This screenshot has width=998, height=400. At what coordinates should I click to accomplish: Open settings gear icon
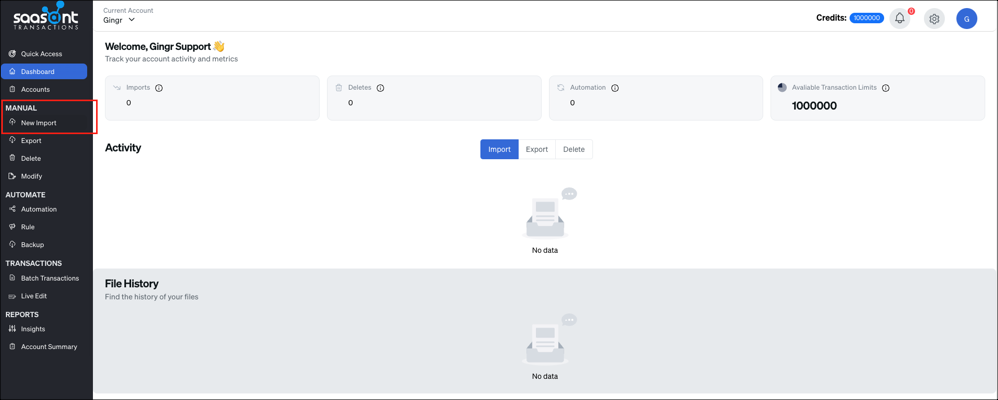pos(934,19)
